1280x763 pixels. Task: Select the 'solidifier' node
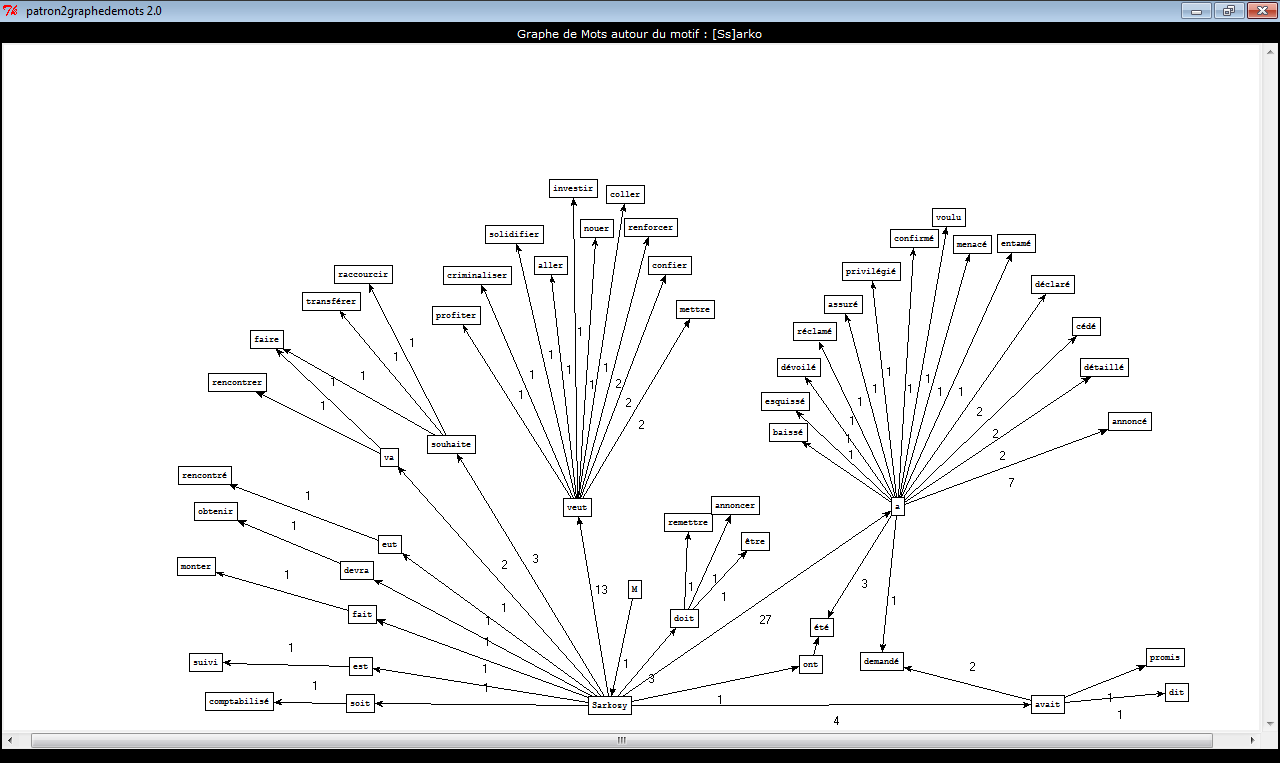pyautogui.click(x=515, y=234)
